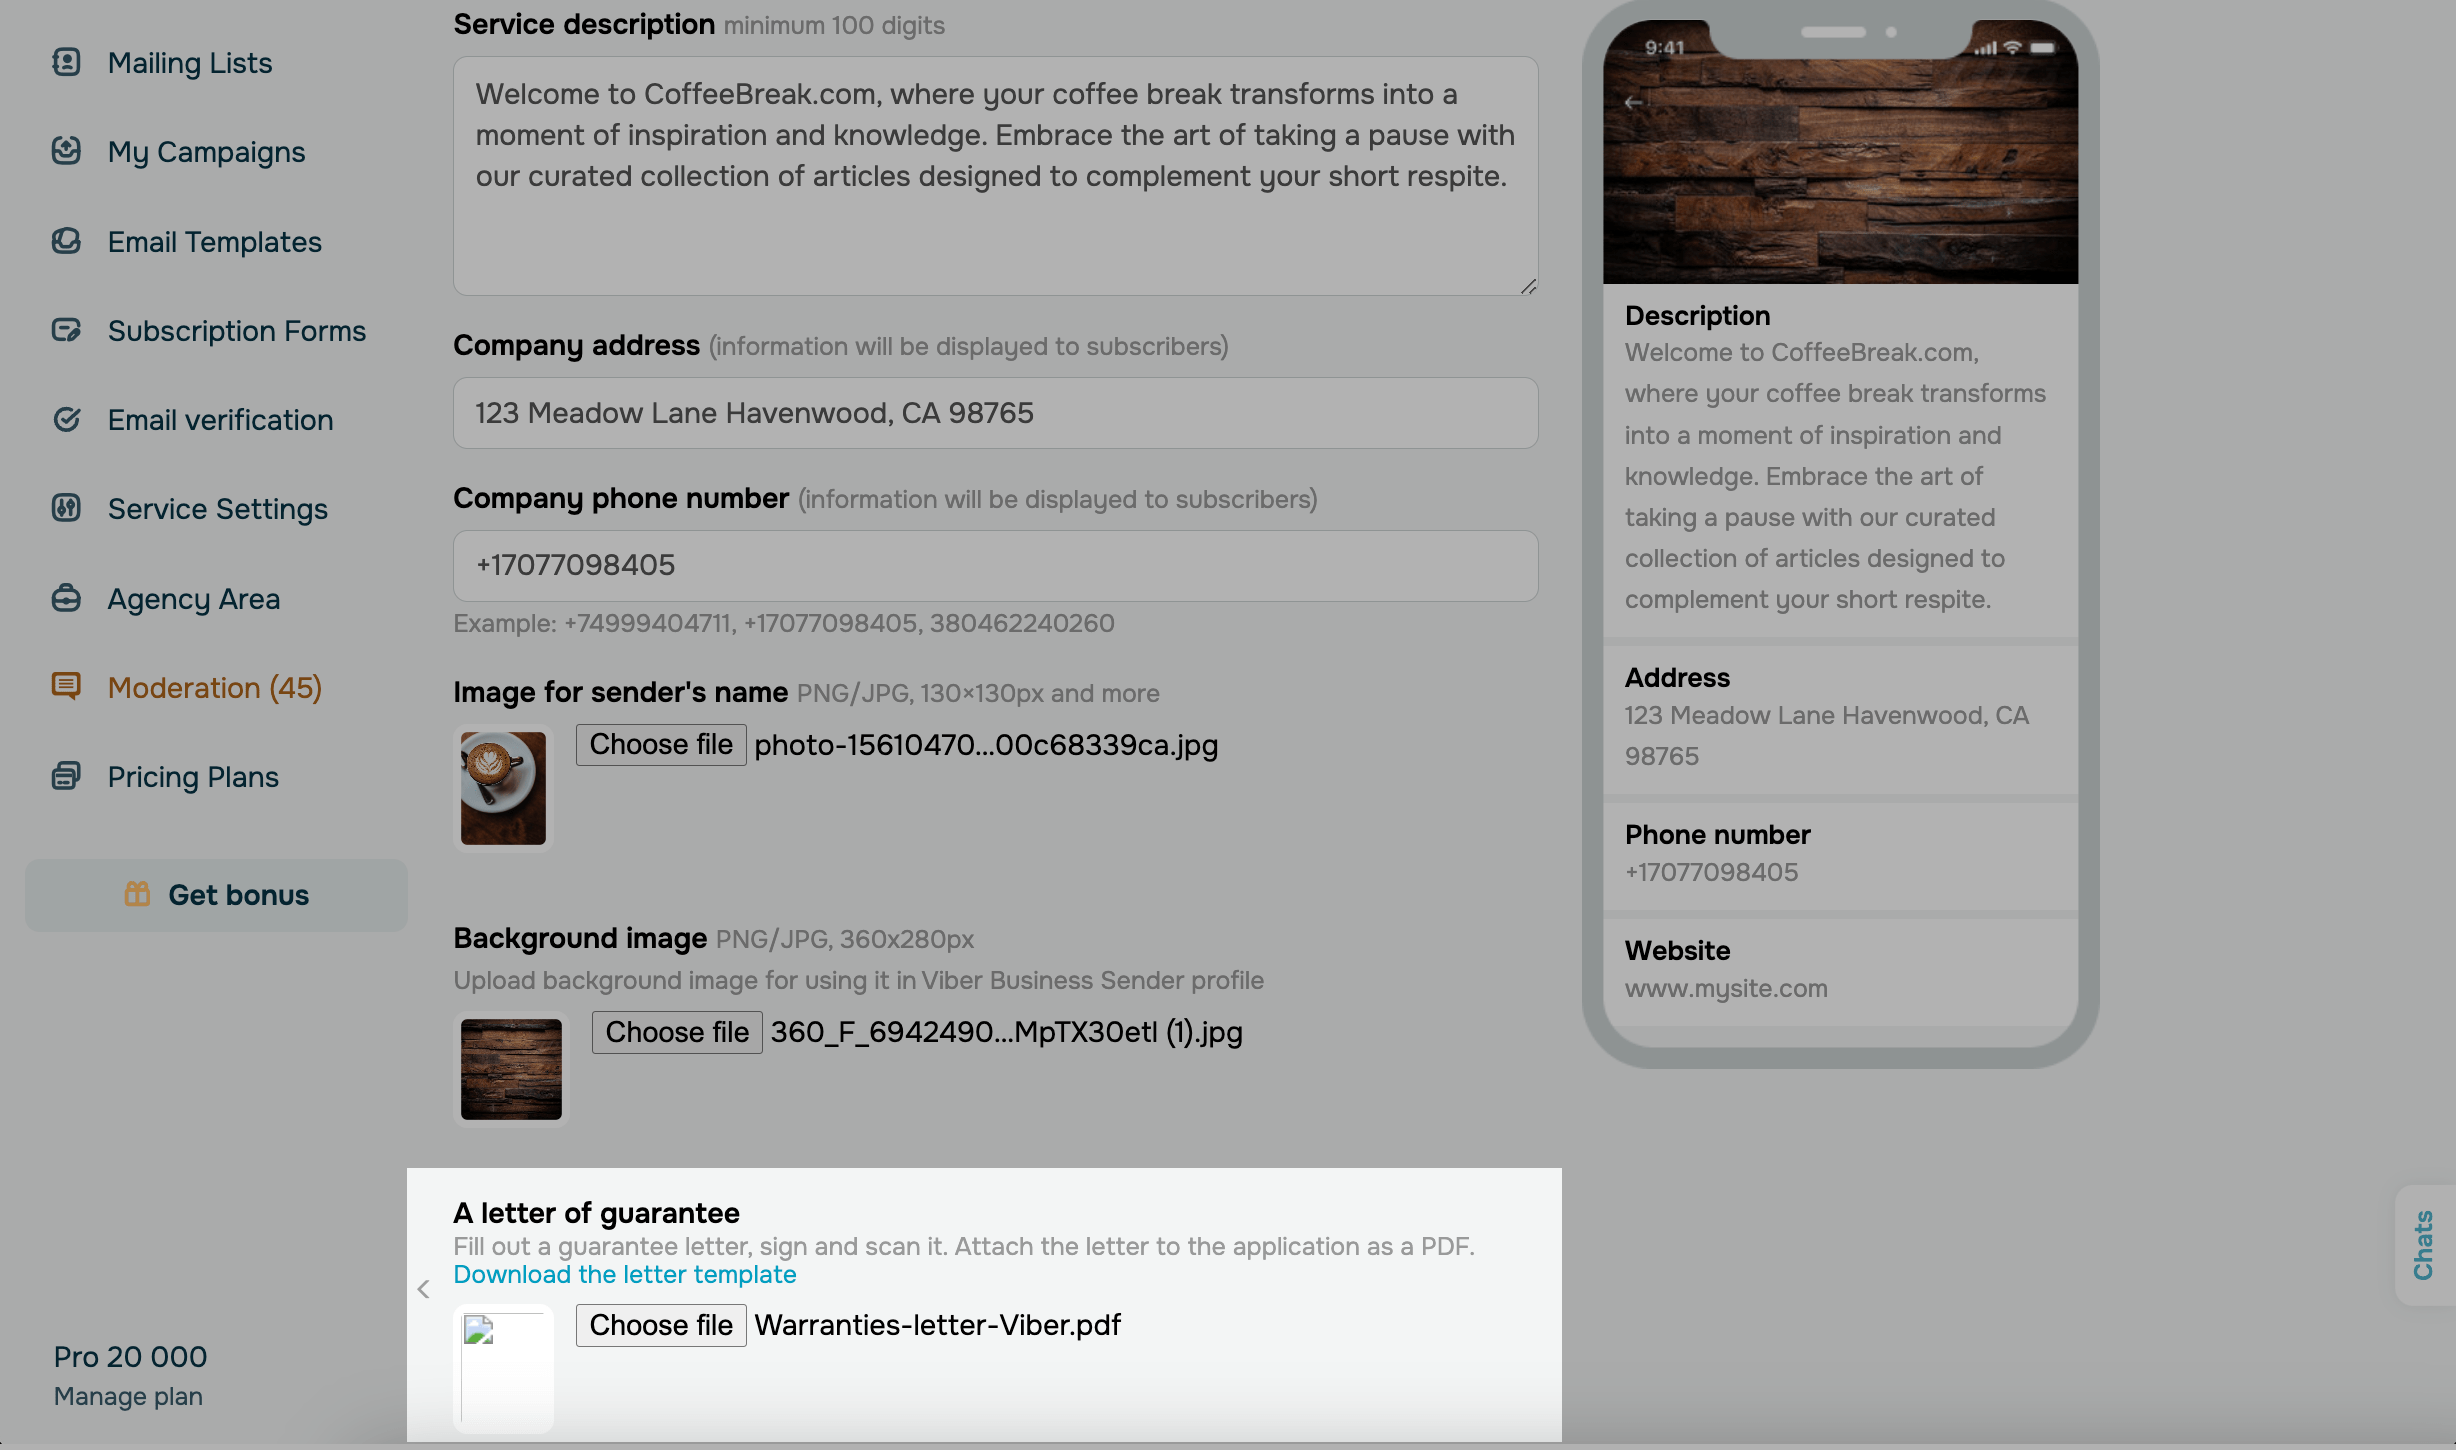The width and height of the screenshot is (2456, 1450).
Task: Click the Company address input field
Action: coord(995,413)
